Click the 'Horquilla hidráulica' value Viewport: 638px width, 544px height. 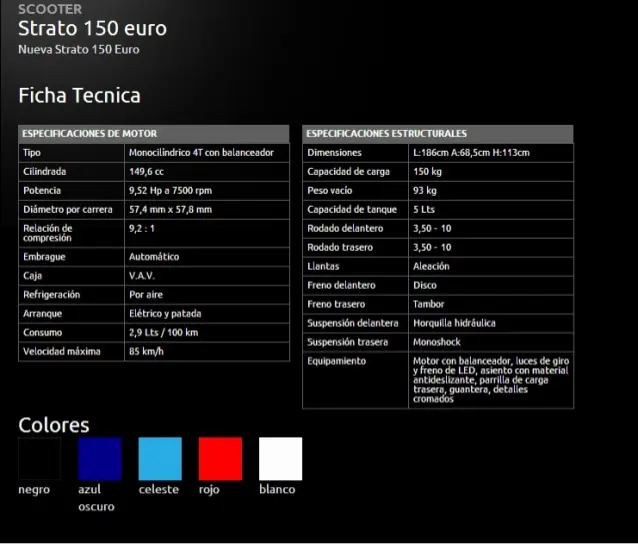pyautogui.click(x=454, y=323)
